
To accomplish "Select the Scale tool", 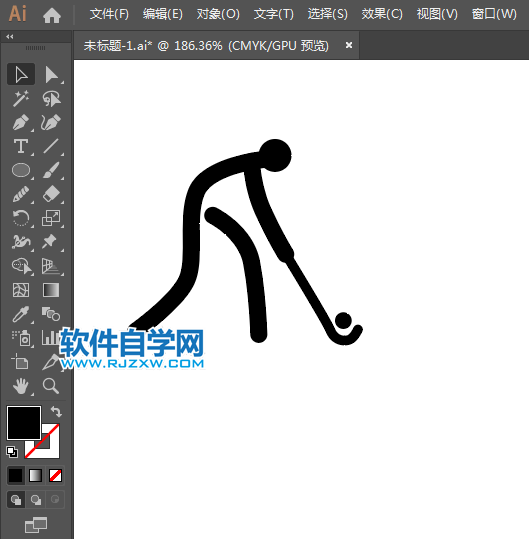I will tap(51, 218).
